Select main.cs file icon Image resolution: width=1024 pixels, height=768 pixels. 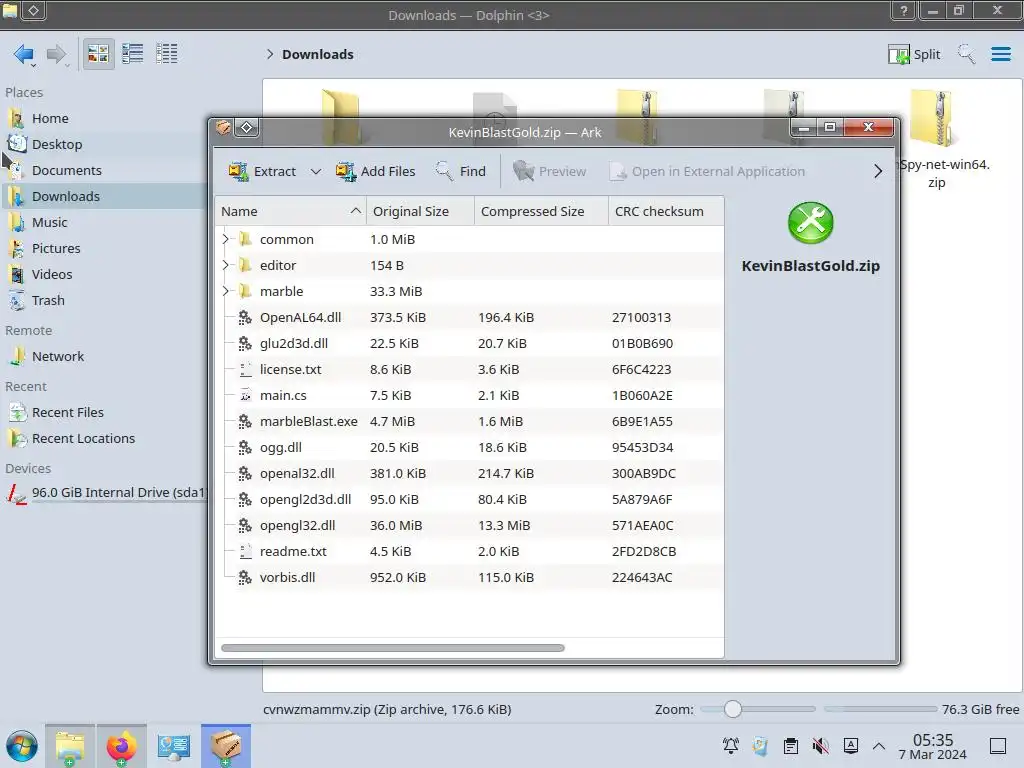(x=245, y=396)
